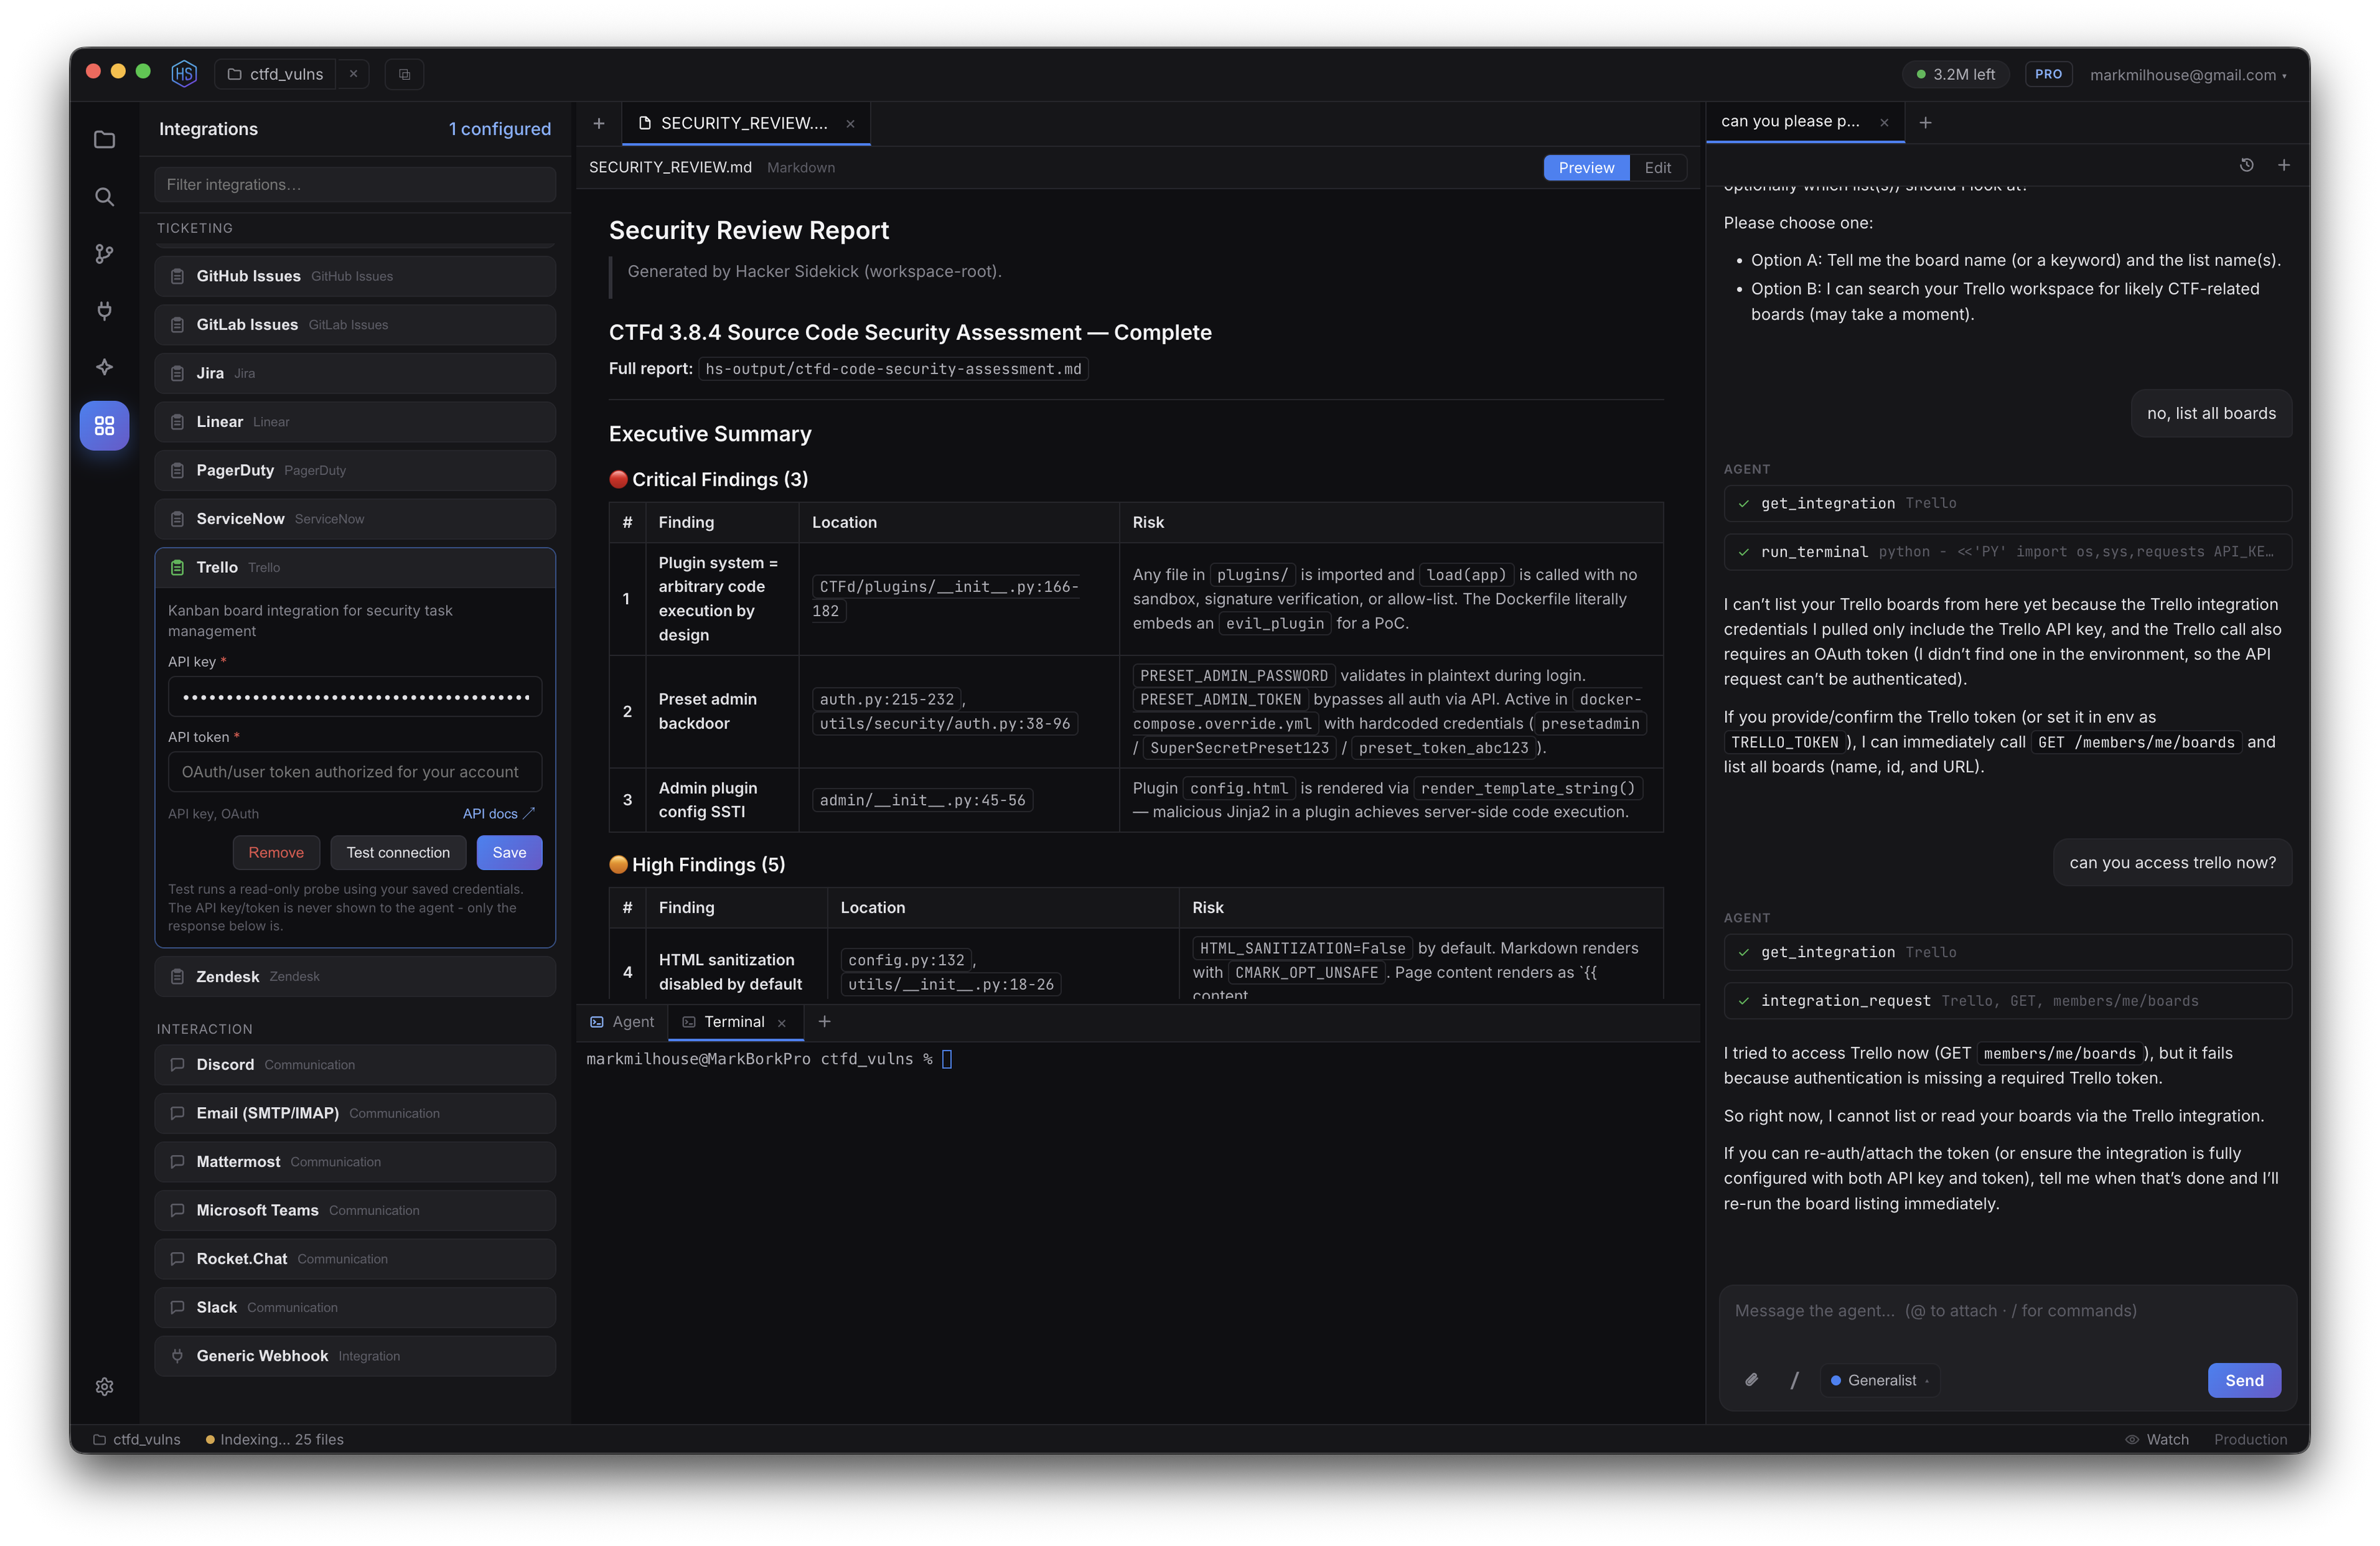Click the duplicate window icon in title bar

pos(404,74)
